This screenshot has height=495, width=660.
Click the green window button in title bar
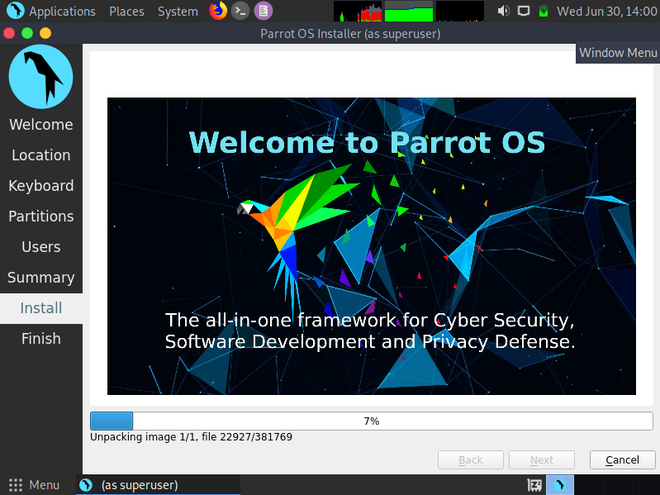(27, 33)
